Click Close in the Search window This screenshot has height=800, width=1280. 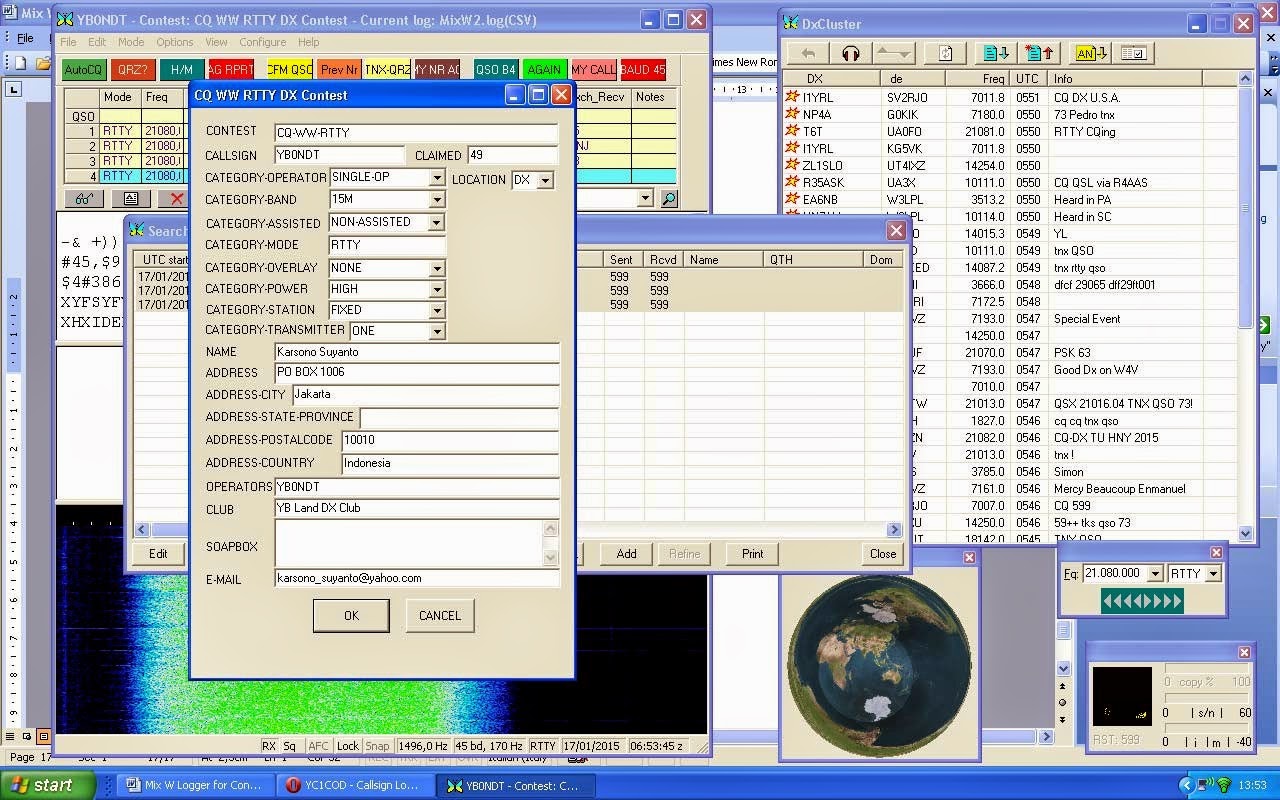[x=883, y=554]
